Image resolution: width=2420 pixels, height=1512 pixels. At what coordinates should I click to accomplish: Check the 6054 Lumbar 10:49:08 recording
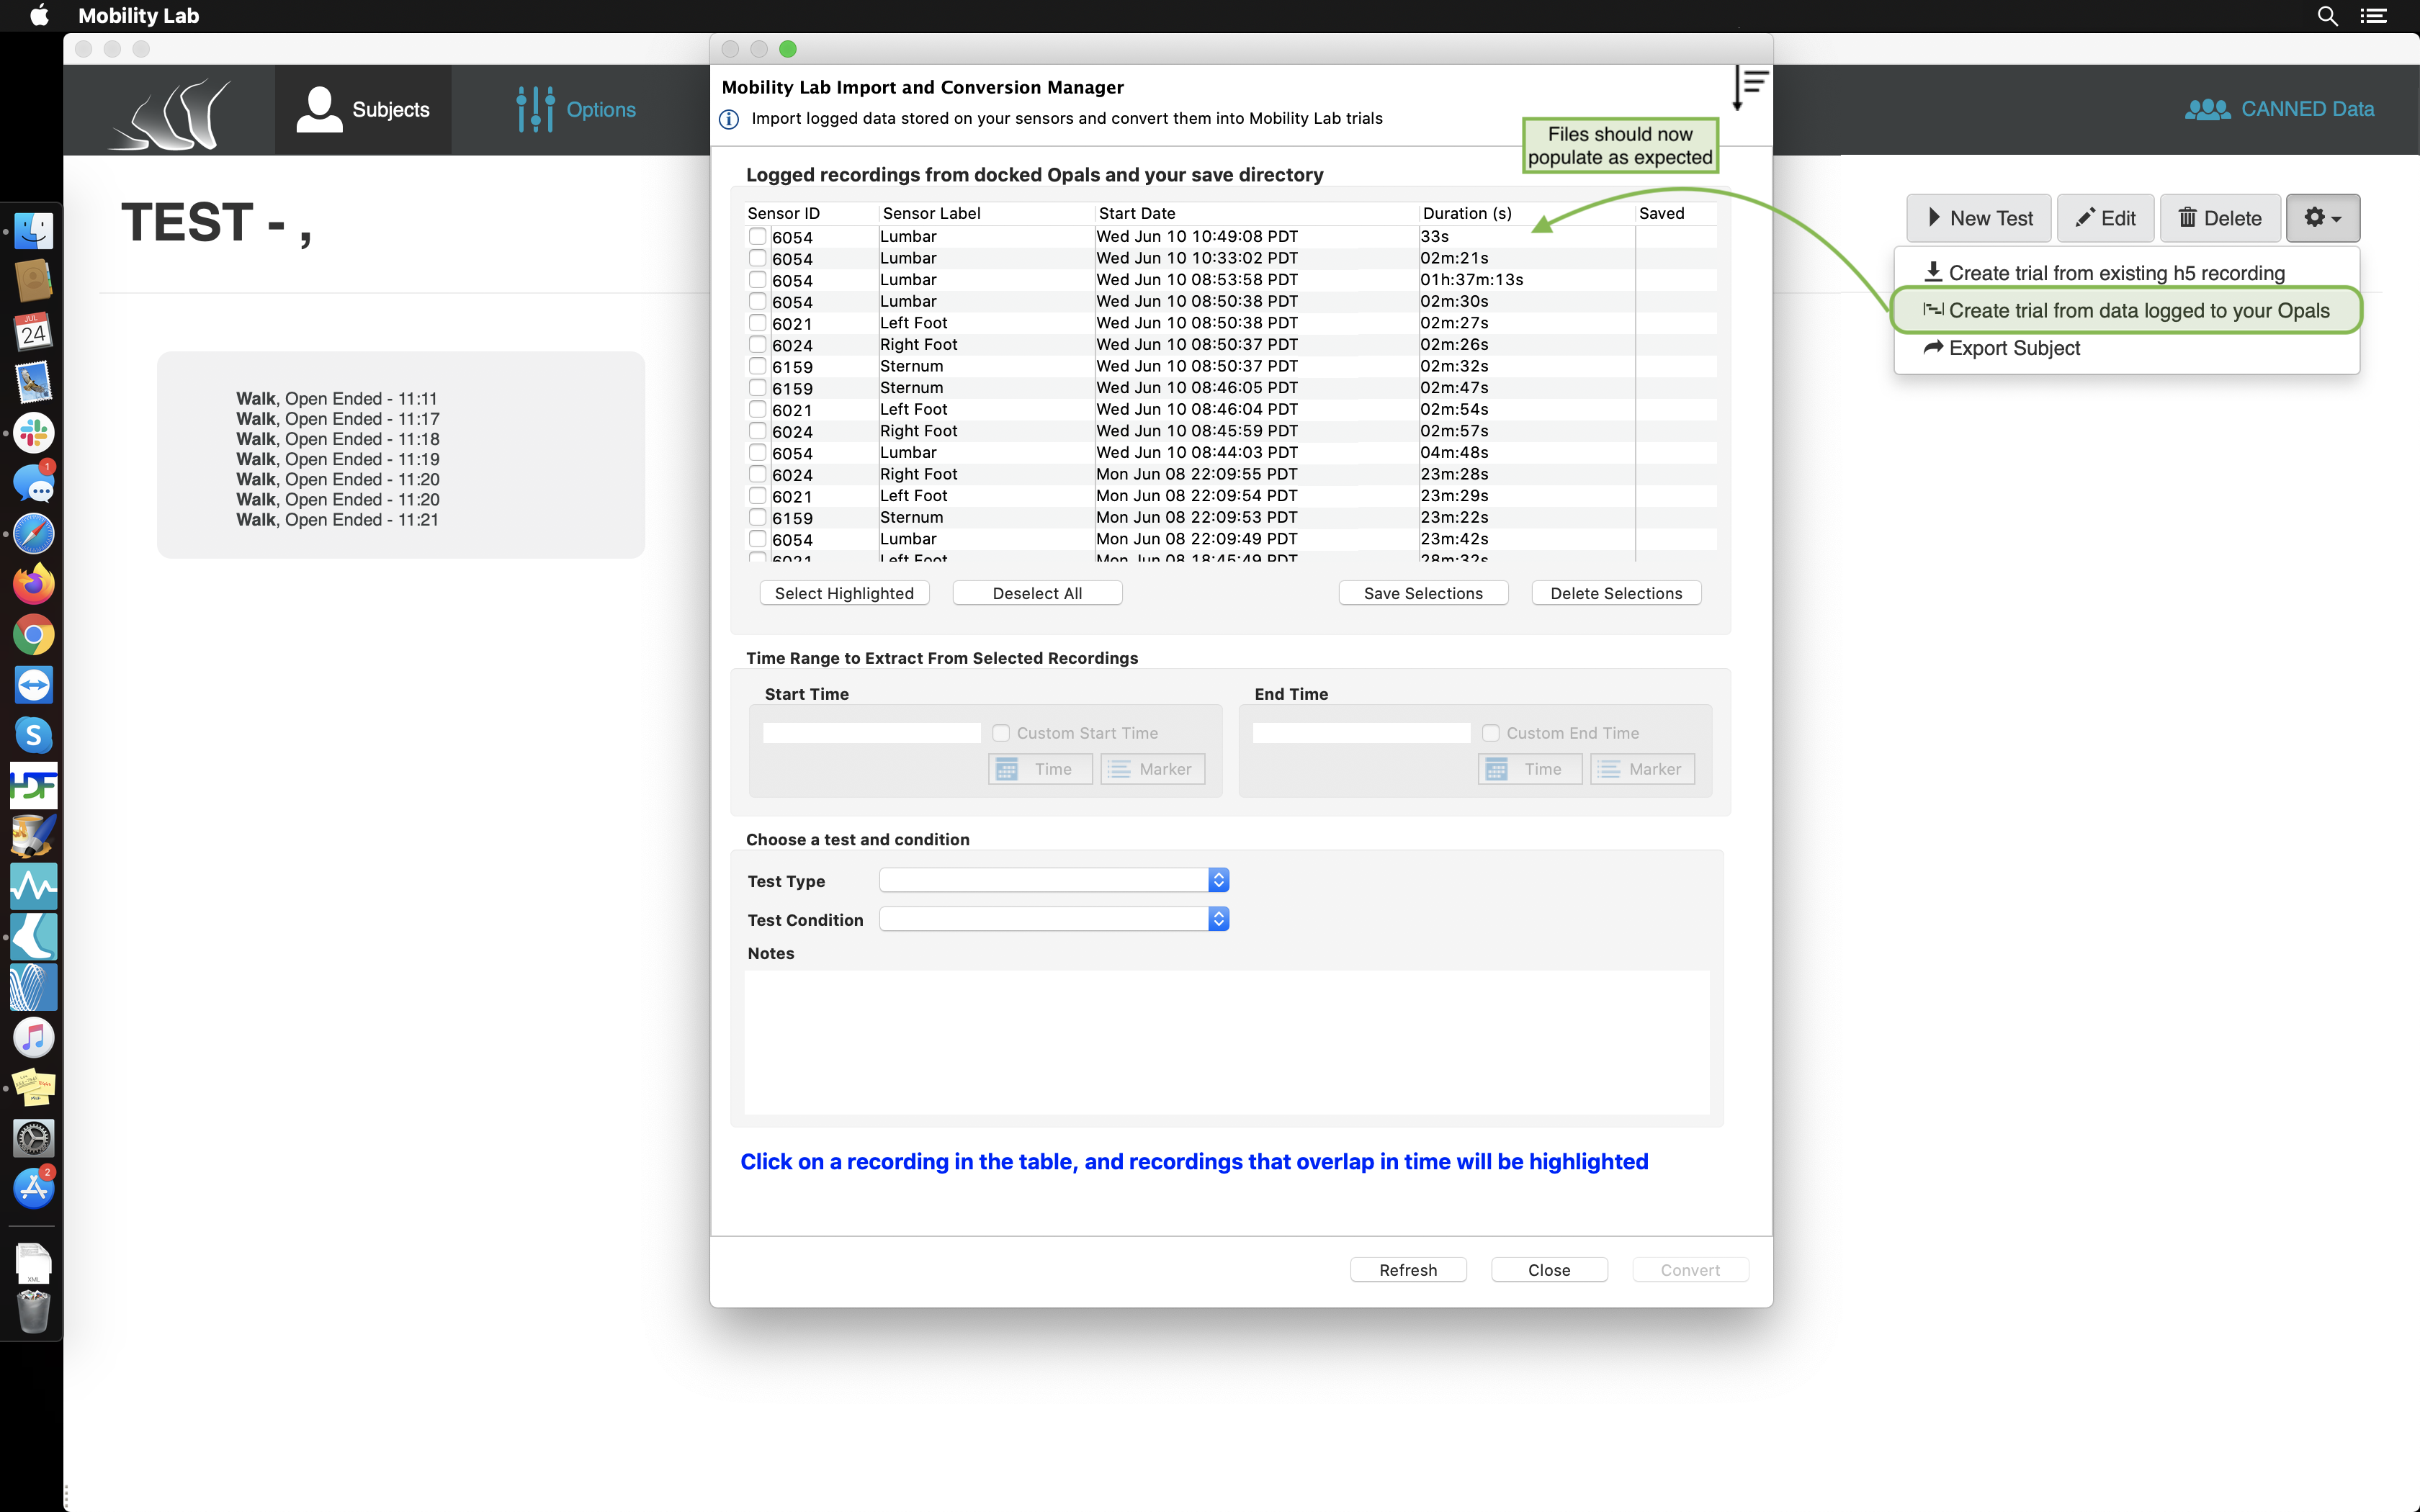[757, 237]
